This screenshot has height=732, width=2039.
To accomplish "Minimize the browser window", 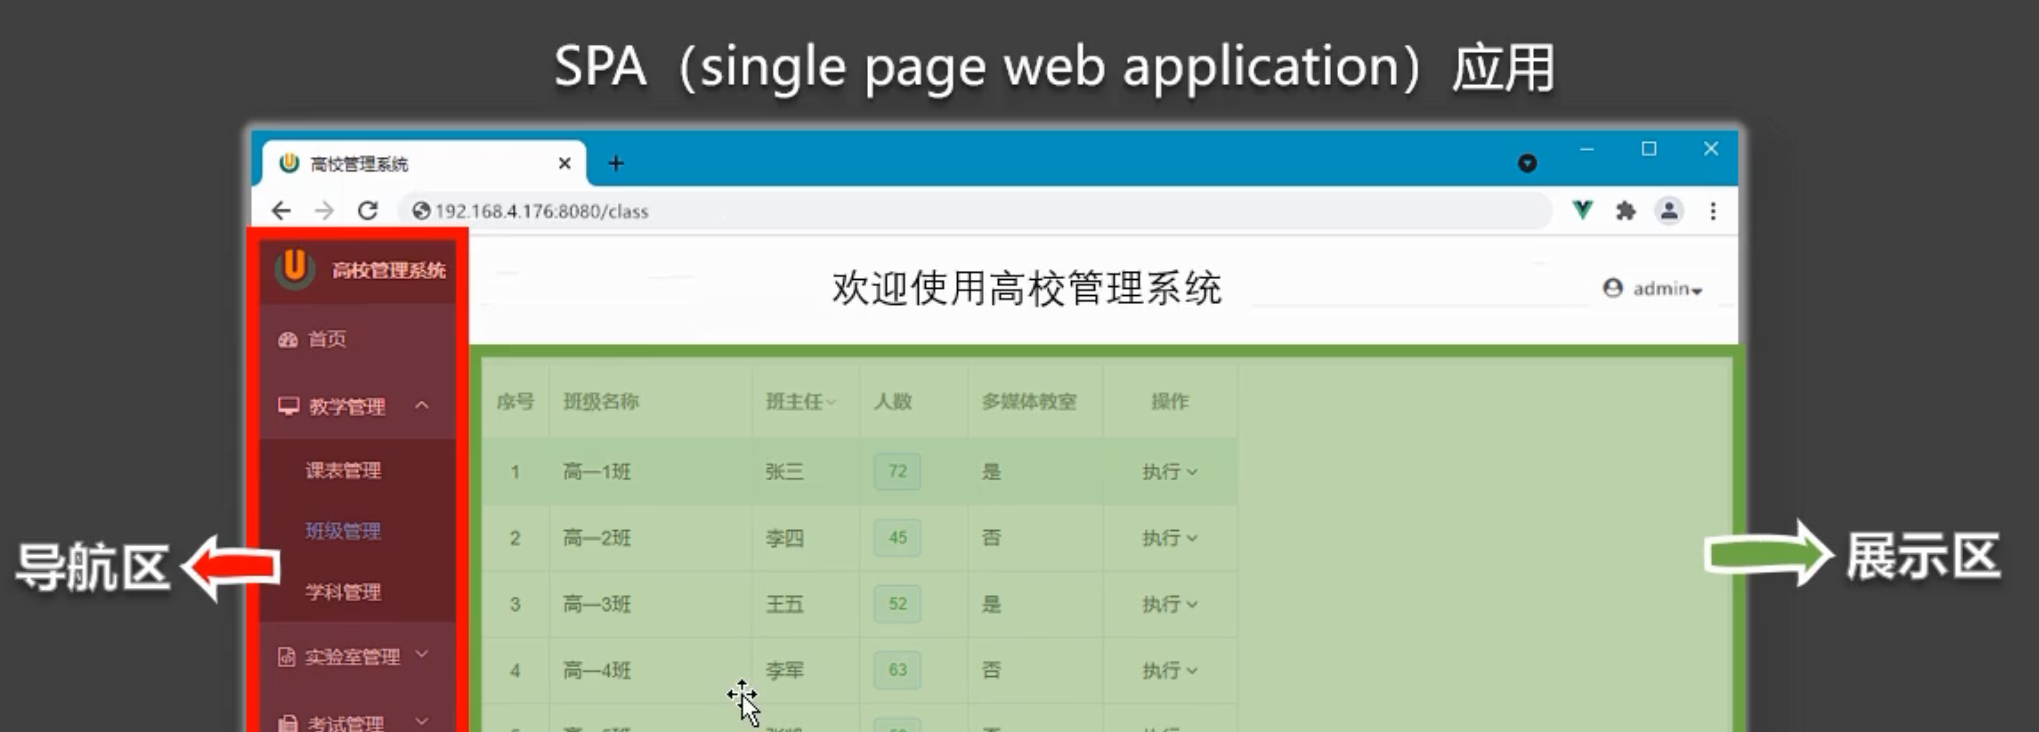I will [x=1587, y=149].
